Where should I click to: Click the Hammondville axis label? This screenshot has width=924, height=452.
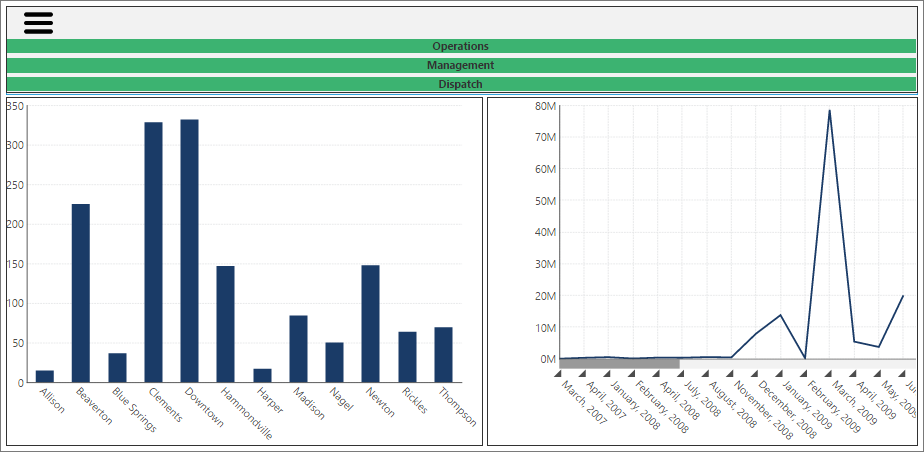coord(246,414)
